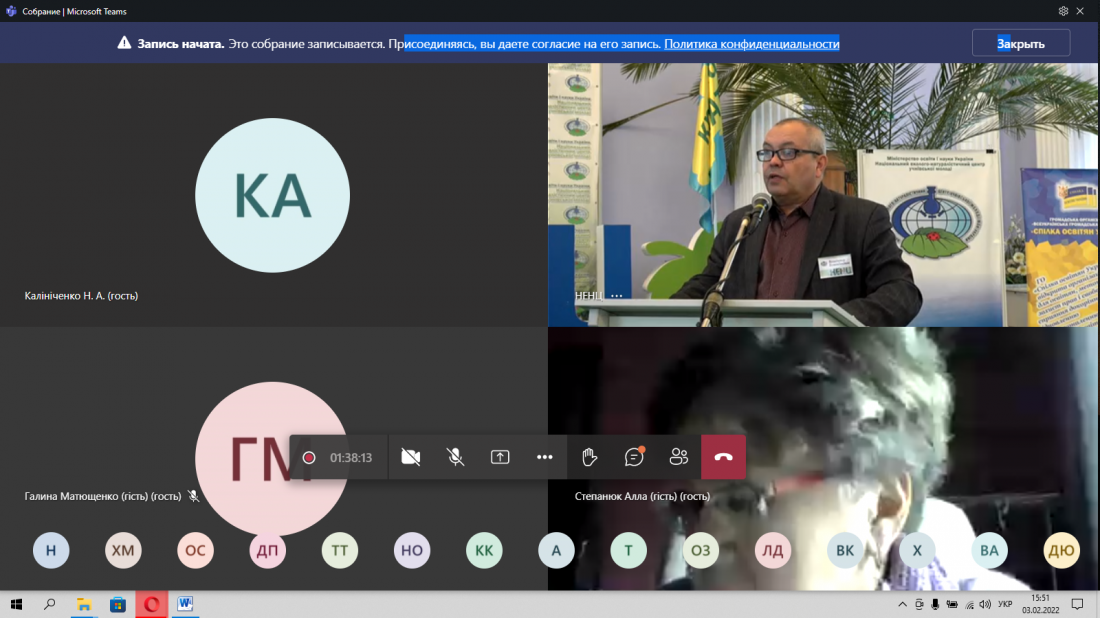
Task: Switch УКР keyboard language
Action: click(x=1005, y=604)
